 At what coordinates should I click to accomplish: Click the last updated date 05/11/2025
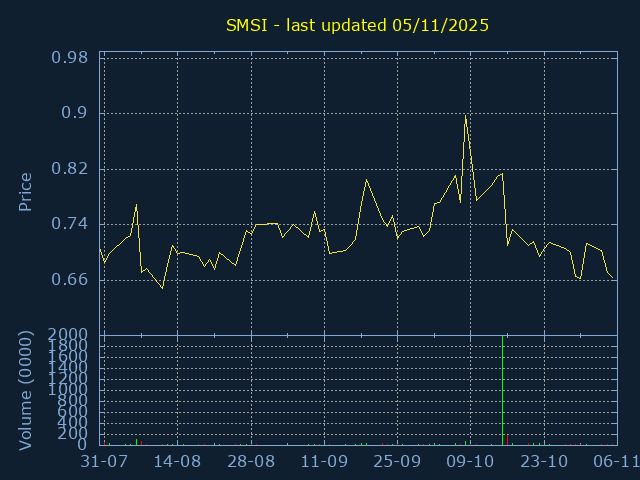point(440,25)
